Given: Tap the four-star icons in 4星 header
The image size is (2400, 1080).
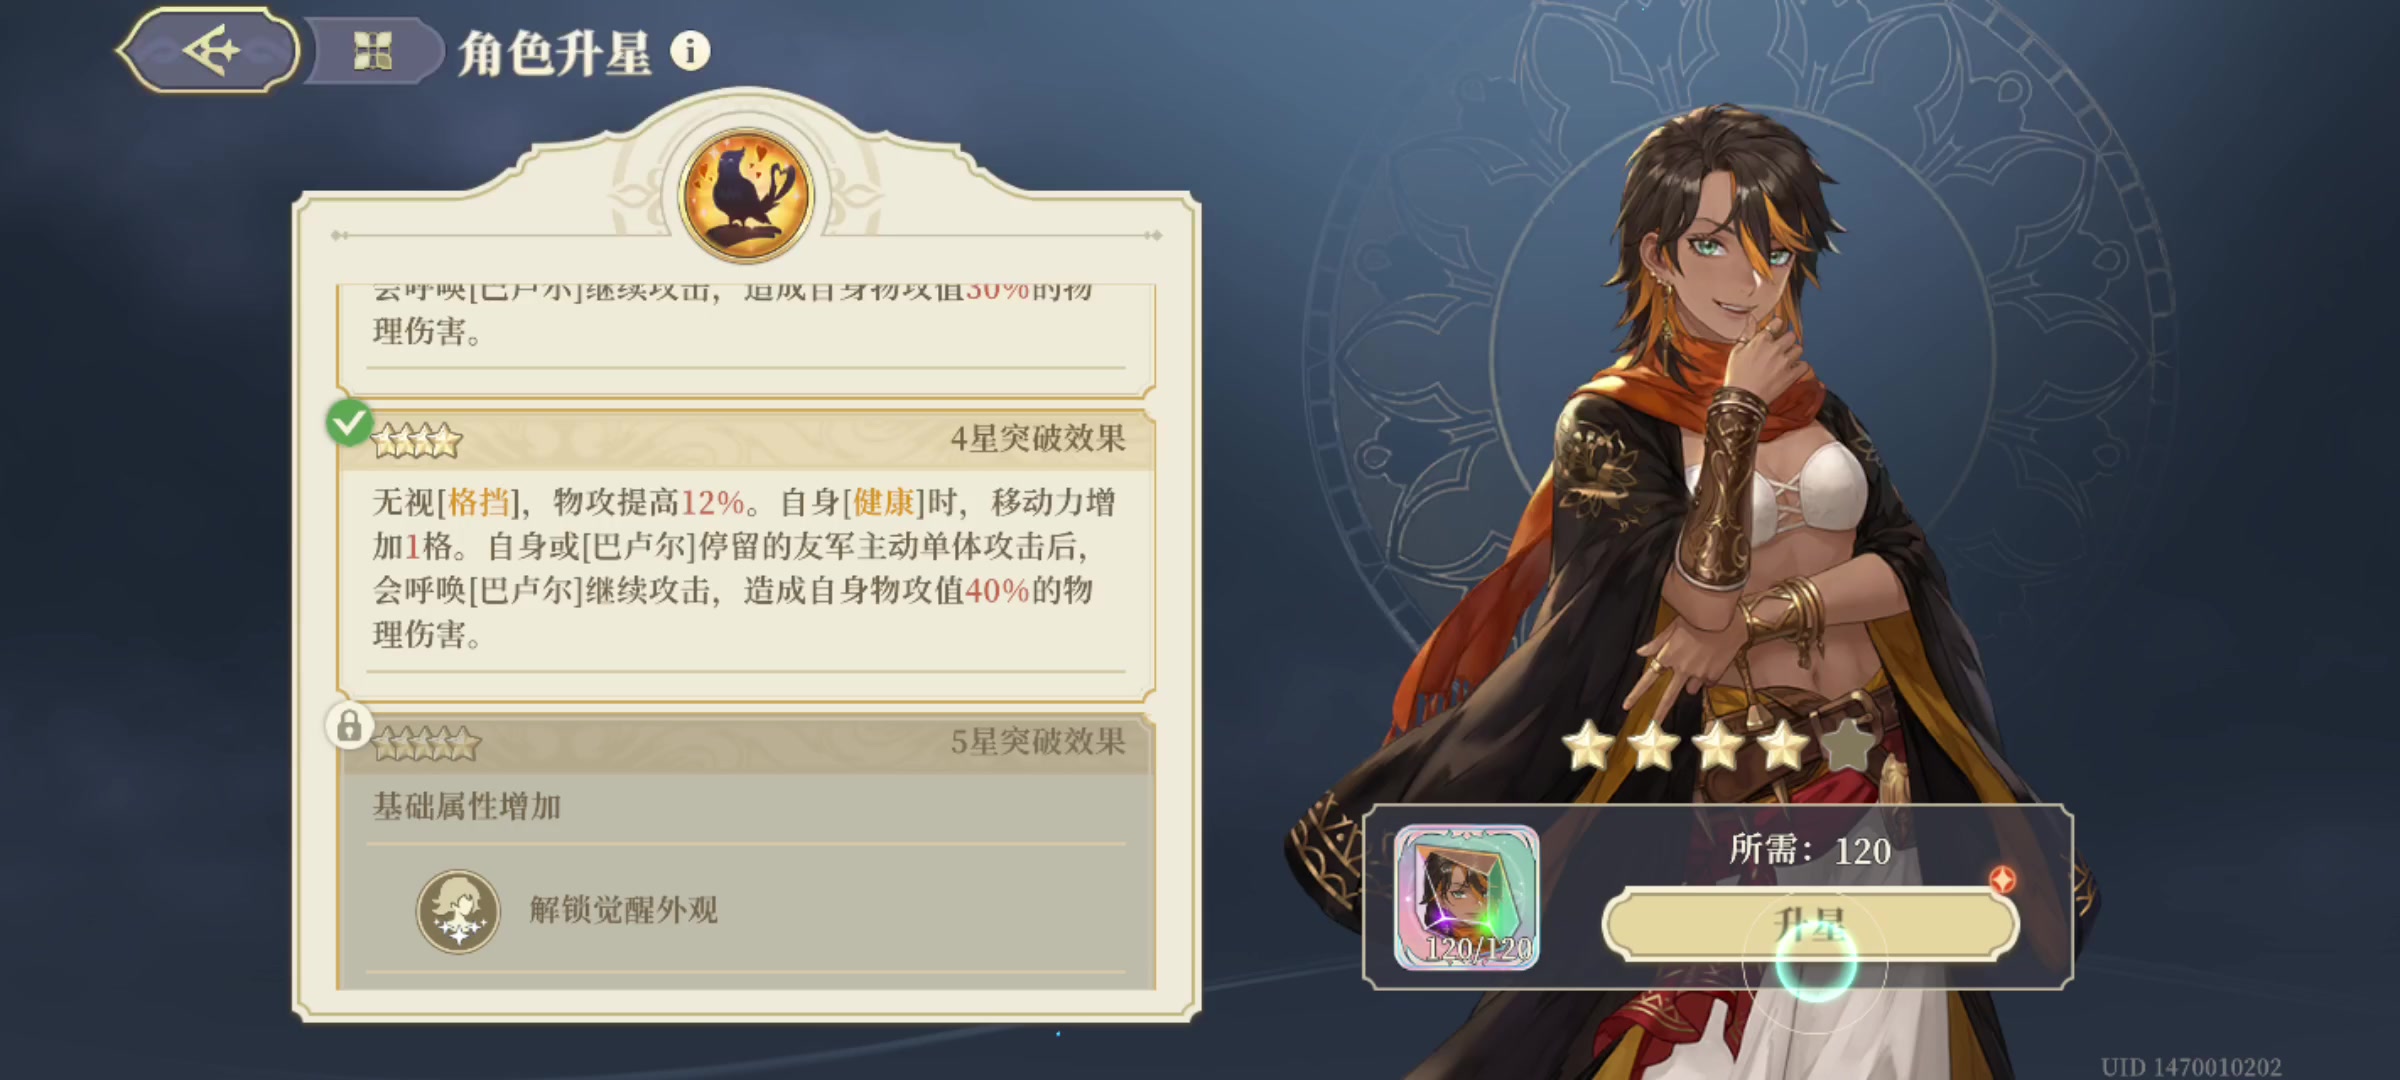Looking at the screenshot, I should click(416, 440).
